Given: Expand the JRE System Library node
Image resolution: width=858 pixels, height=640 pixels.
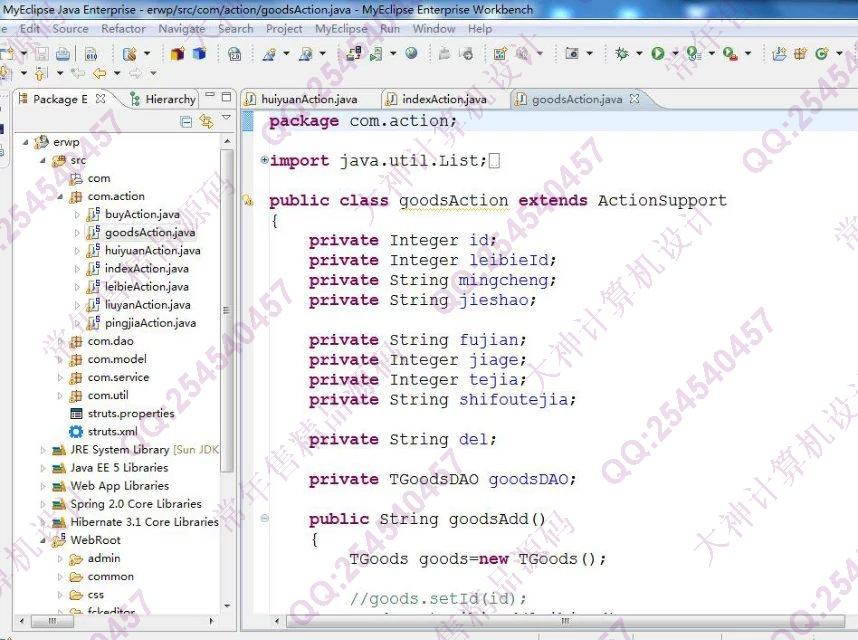Looking at the screenshot, I should (x=43, y=450).
